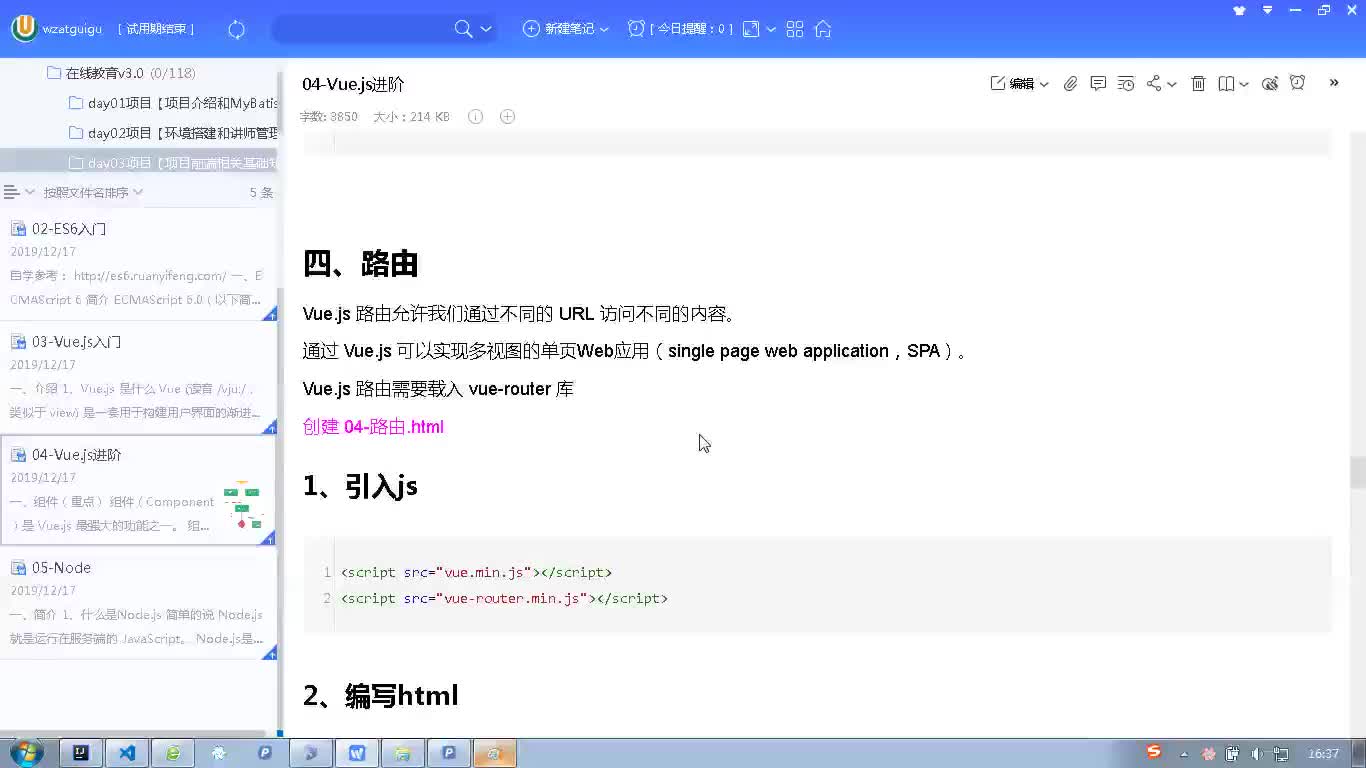Toggle the note list view mode icon
Image resolution: width=1366 pixels, height=768 pixels.
tap(12, 192)
